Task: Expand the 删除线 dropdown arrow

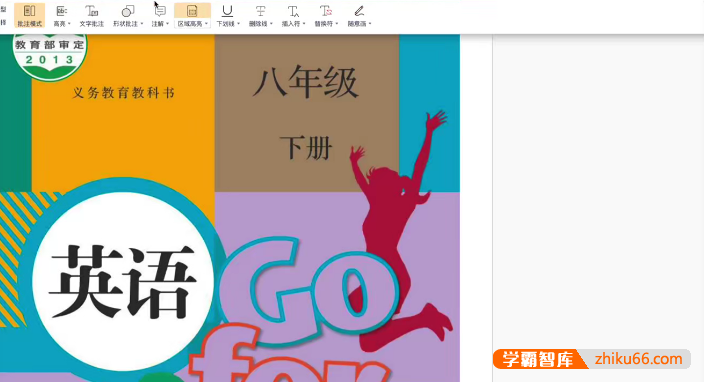Action: (271, 24)
